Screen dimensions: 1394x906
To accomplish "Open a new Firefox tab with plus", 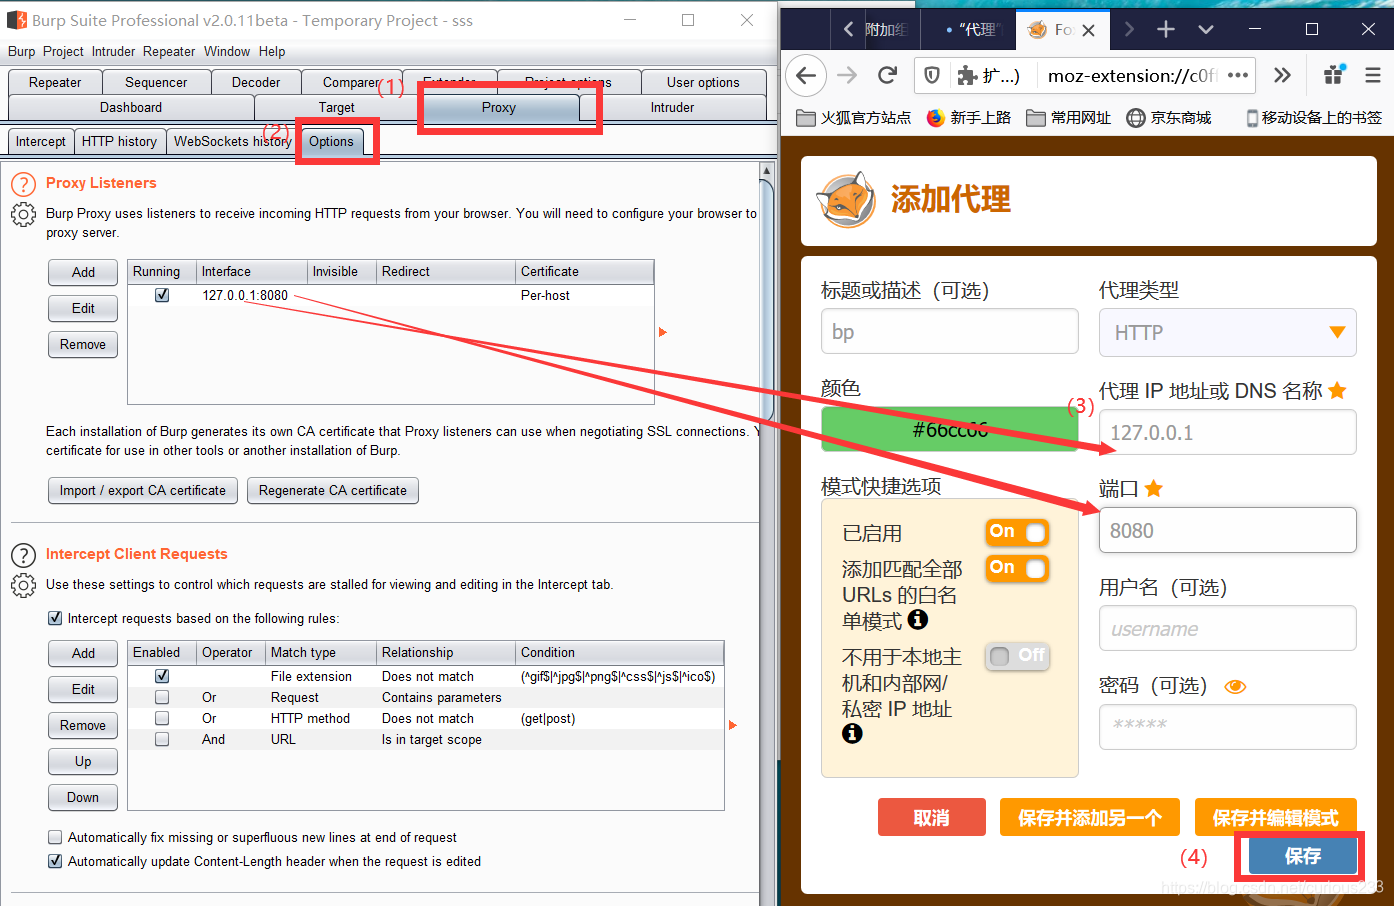I will (x=1166, y=29).
